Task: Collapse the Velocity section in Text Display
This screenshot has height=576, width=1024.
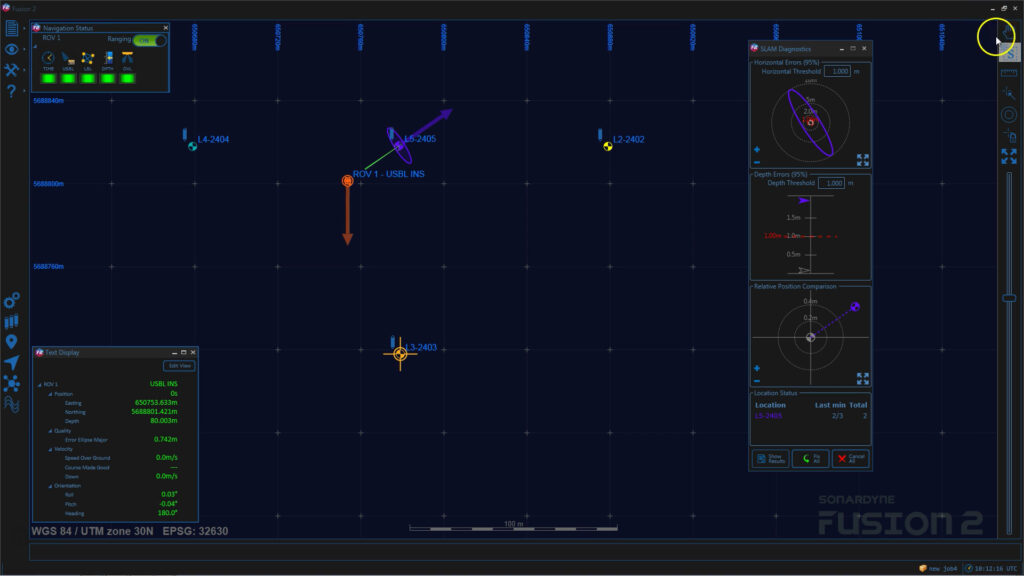Action: tap(48, 449)
